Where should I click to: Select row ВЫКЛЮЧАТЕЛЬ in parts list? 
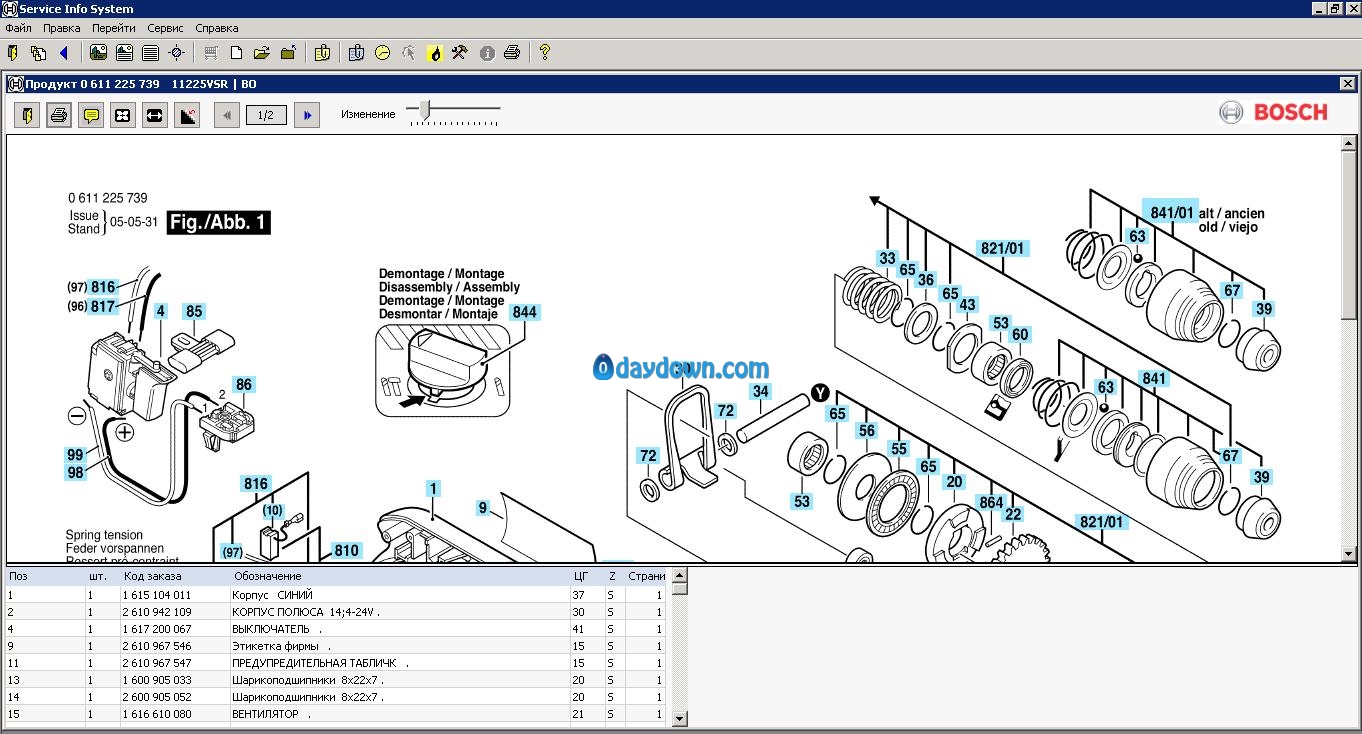(335, 629)
